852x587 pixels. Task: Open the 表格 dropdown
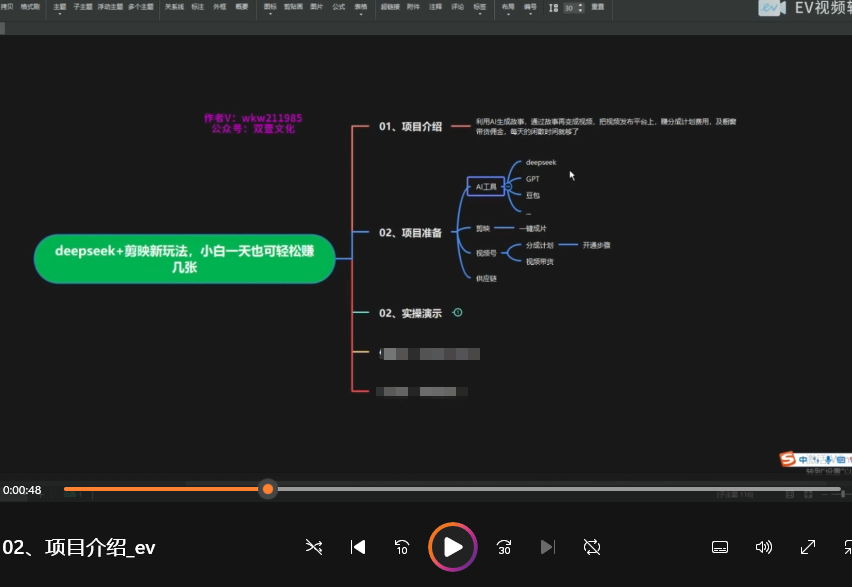click(x=361, y=8)
